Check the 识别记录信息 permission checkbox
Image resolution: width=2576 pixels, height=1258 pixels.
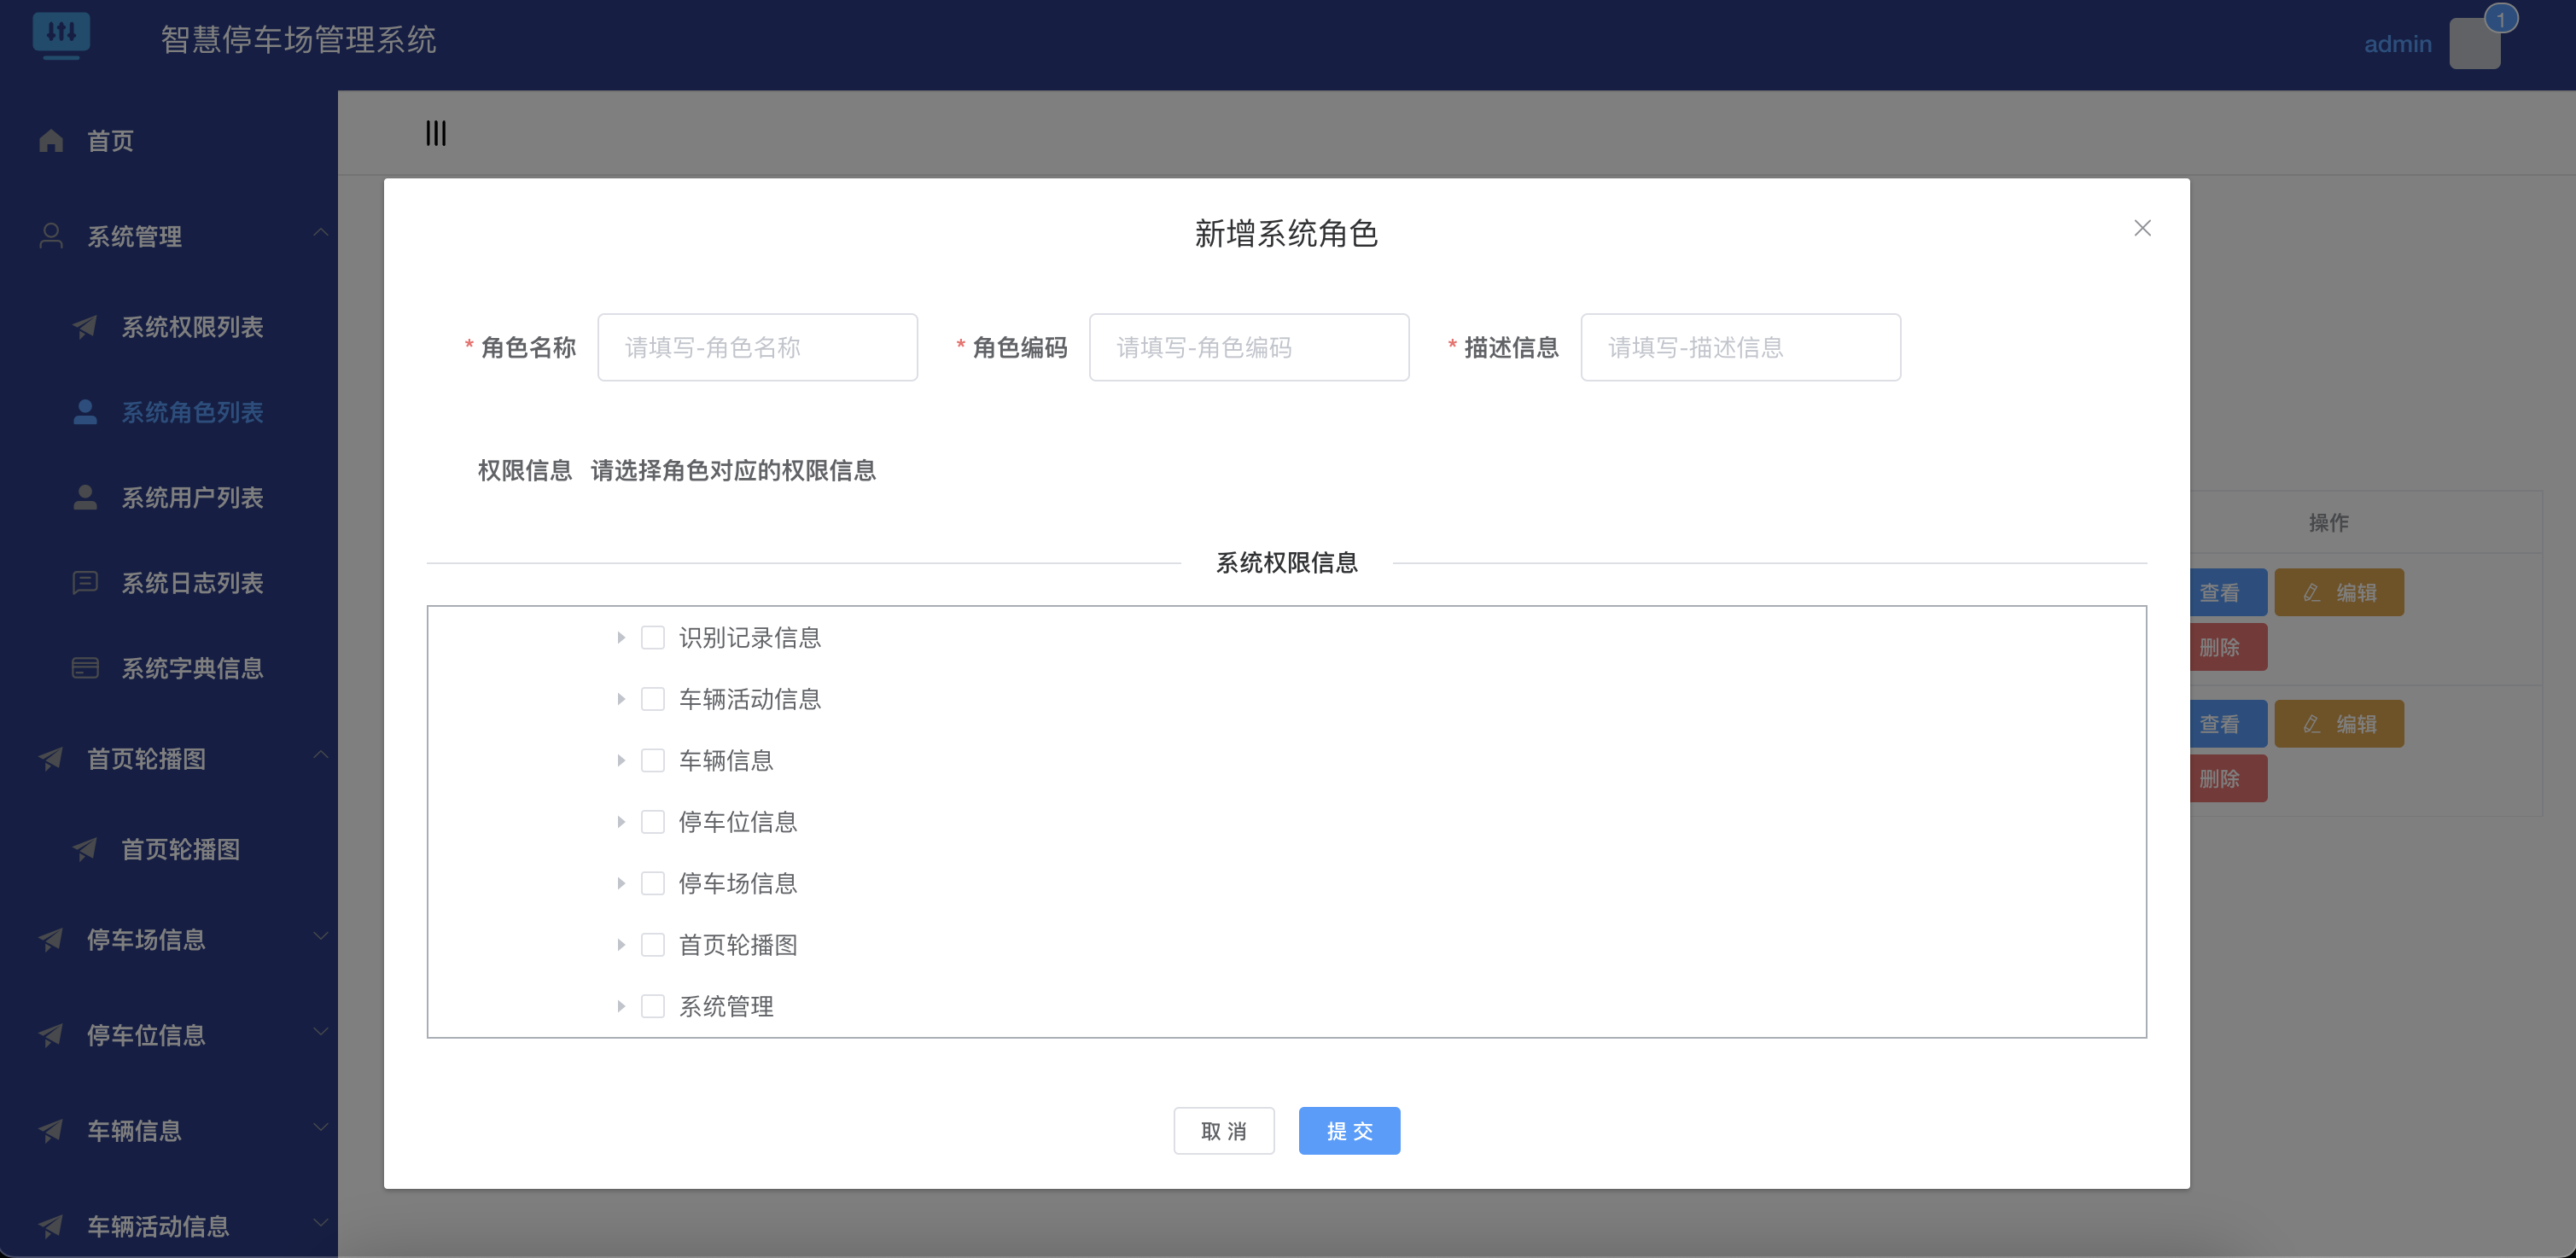point(653,638)
